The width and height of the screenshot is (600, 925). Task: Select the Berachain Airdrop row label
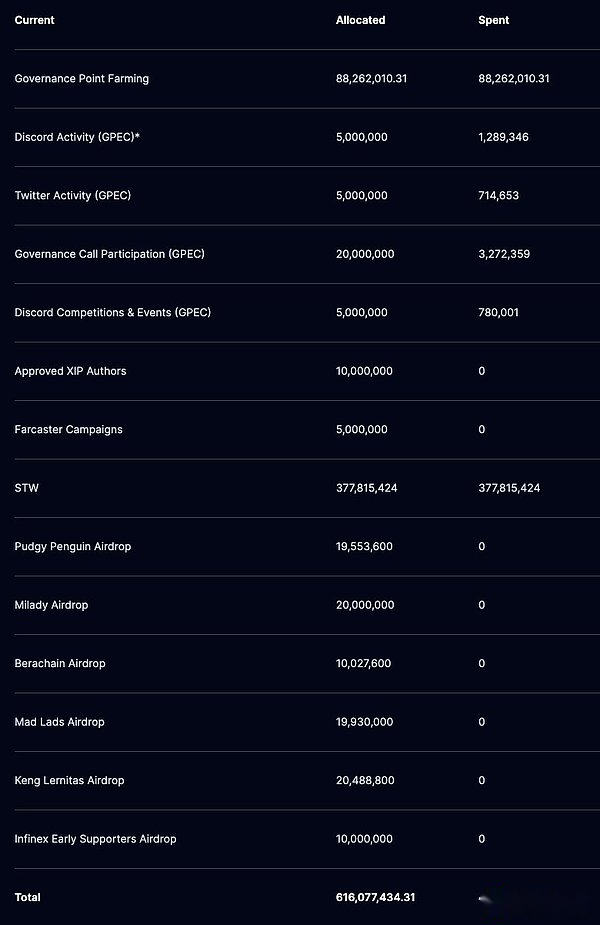[60, 663]
